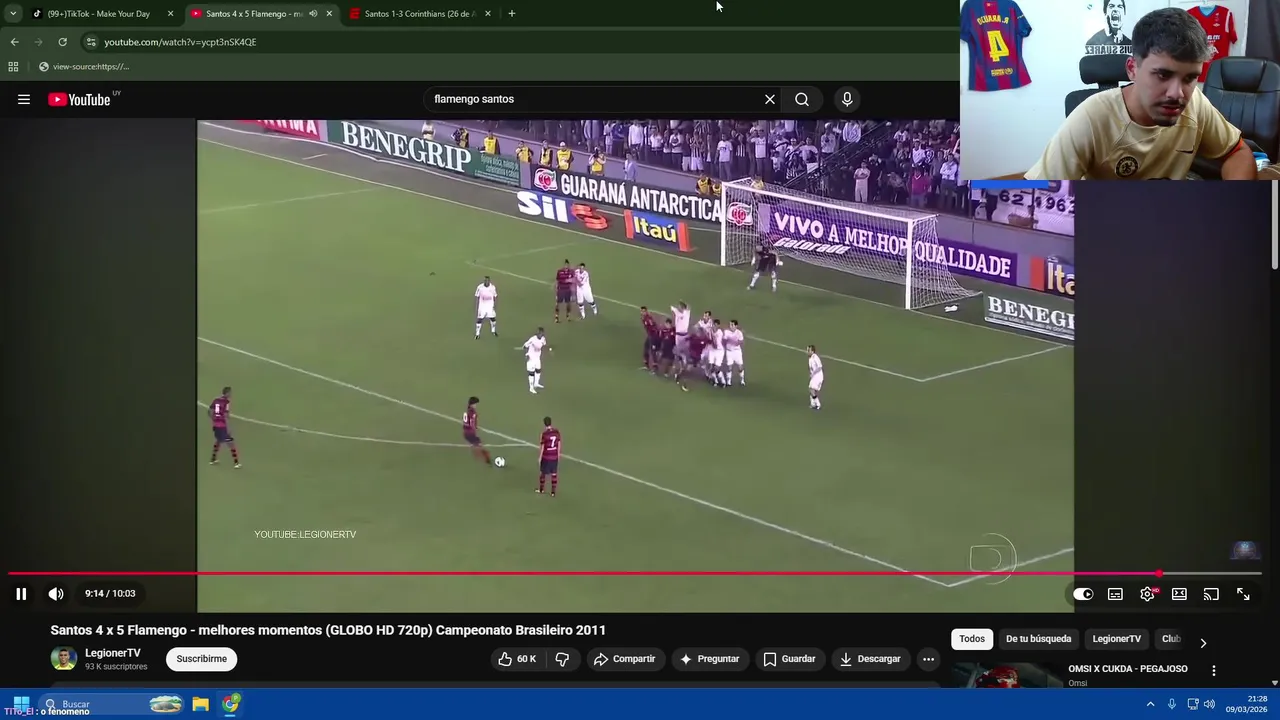Select the LegionerTV filter chip

click(1116, 639)
